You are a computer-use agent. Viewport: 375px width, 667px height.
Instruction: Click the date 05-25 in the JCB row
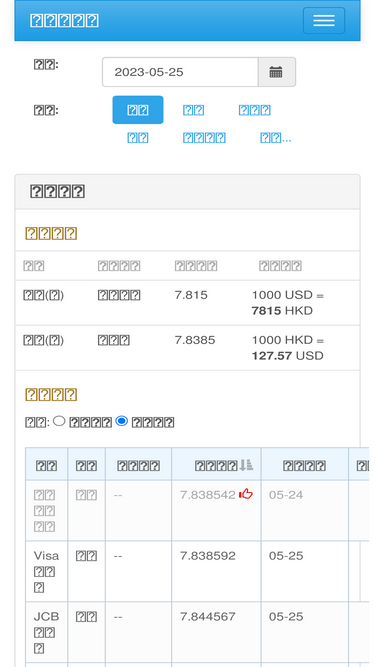(x=286, y=616)
